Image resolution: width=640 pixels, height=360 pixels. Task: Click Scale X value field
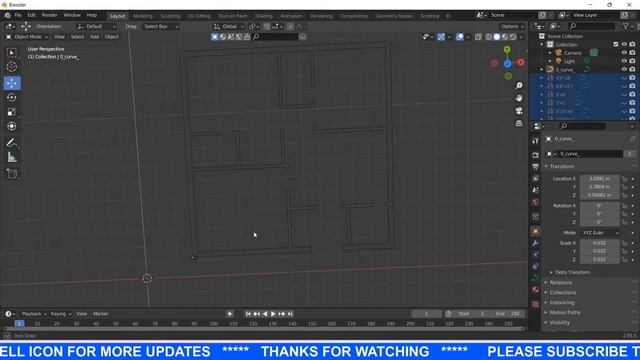[x=600, y=243]
